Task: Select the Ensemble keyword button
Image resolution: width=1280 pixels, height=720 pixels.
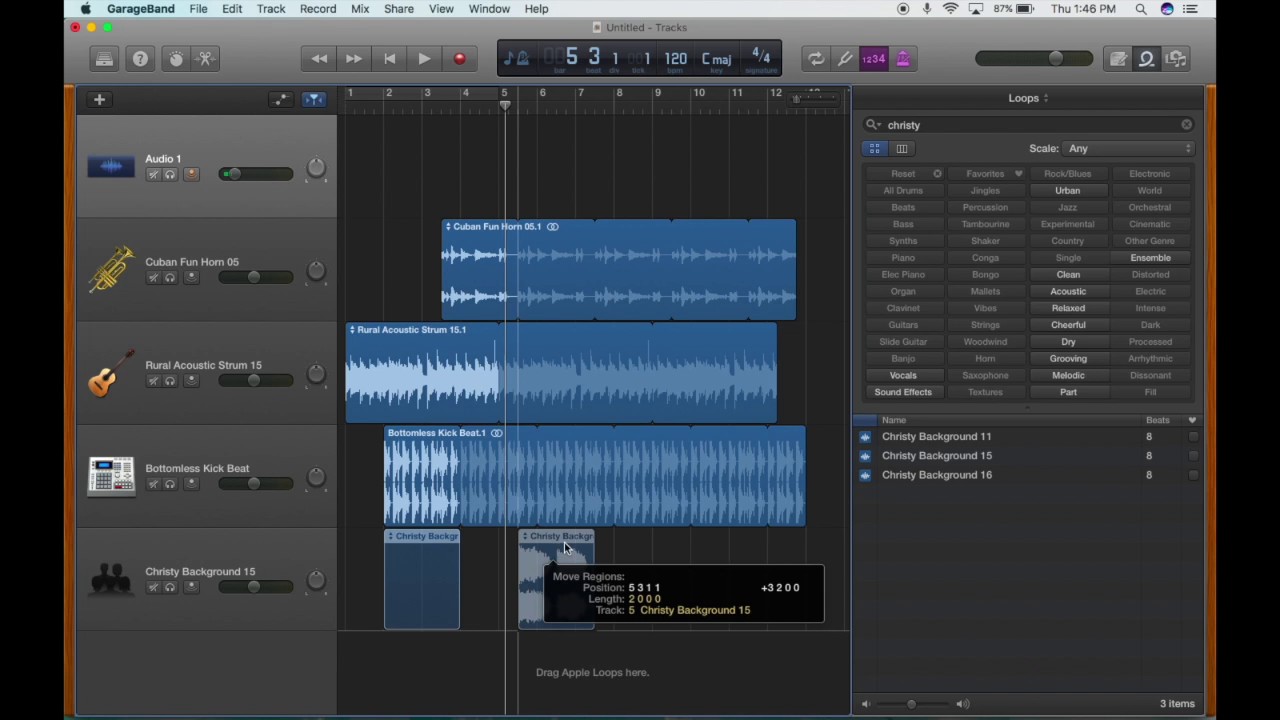Action: pos(1150,258)
